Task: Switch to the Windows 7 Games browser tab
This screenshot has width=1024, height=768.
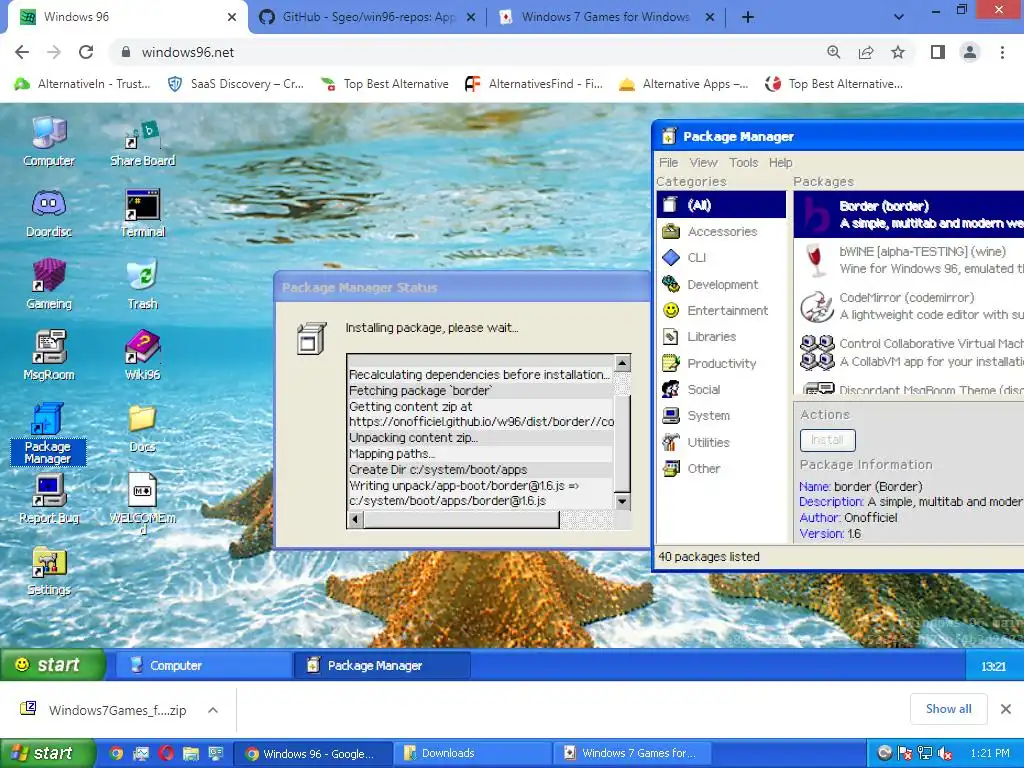Action: coord(605,17)
